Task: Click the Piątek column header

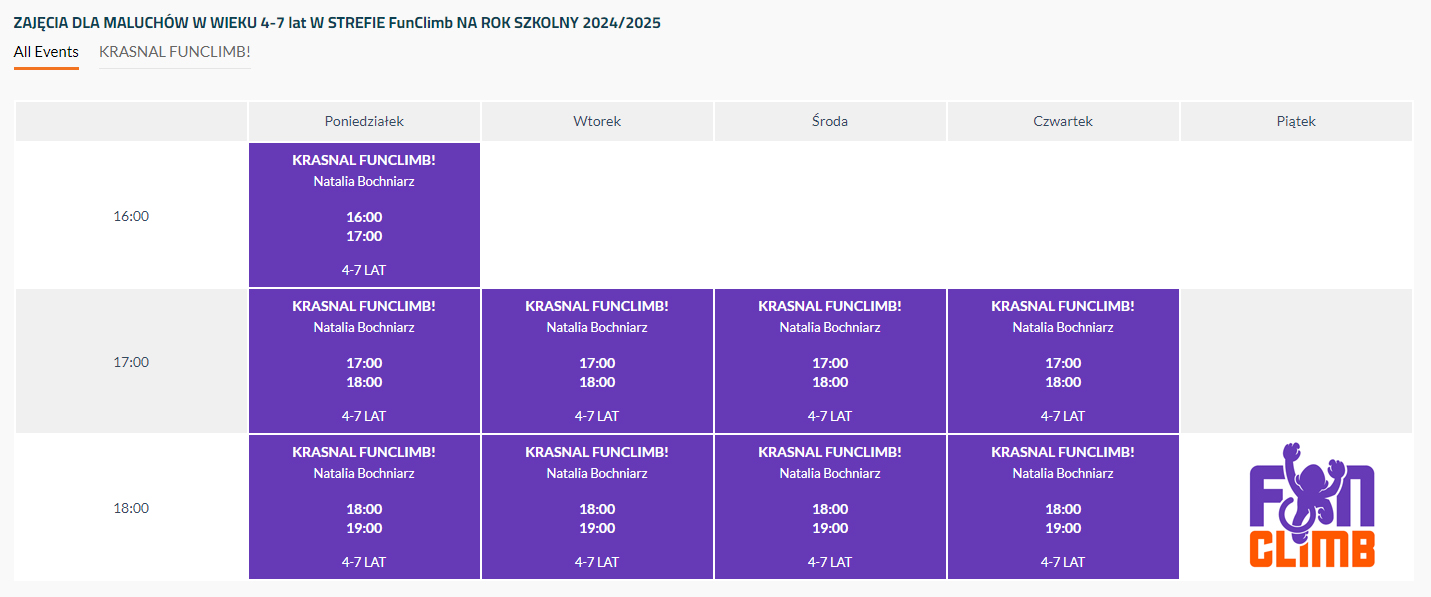Action: (1296, 121)
